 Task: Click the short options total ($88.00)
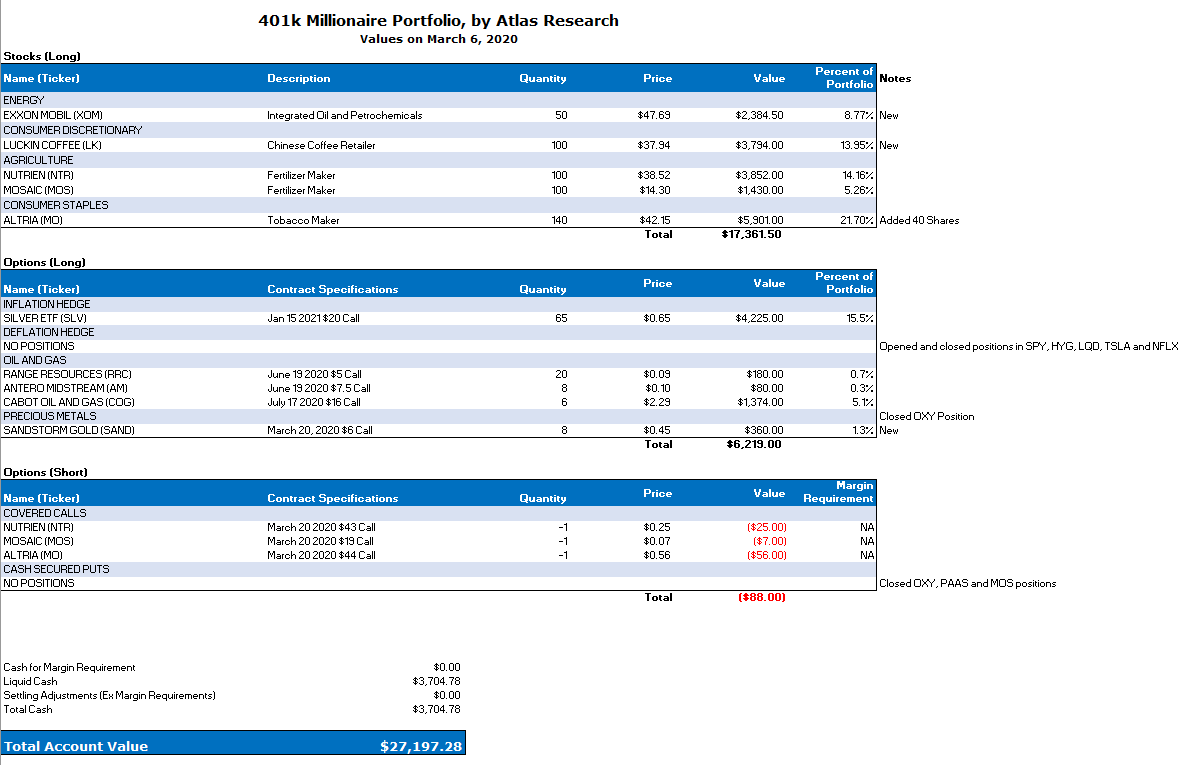[x=761, y=597]
